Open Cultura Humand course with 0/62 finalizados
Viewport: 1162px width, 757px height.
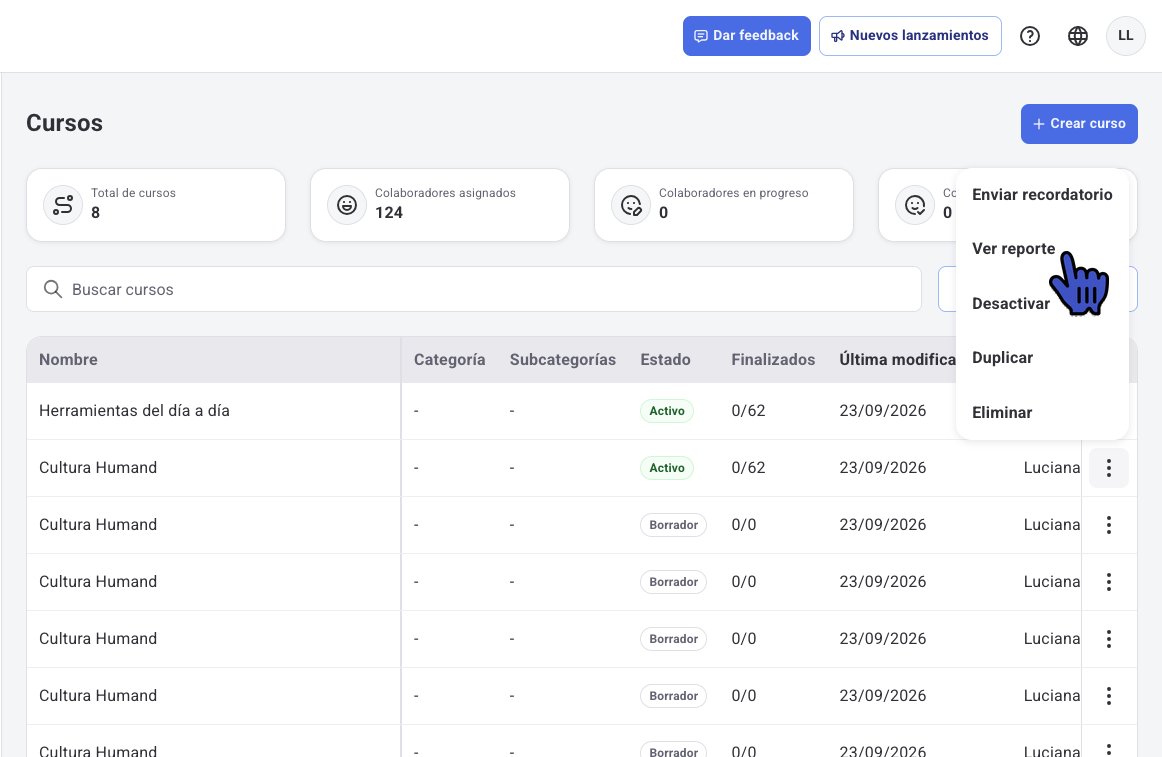98,468
